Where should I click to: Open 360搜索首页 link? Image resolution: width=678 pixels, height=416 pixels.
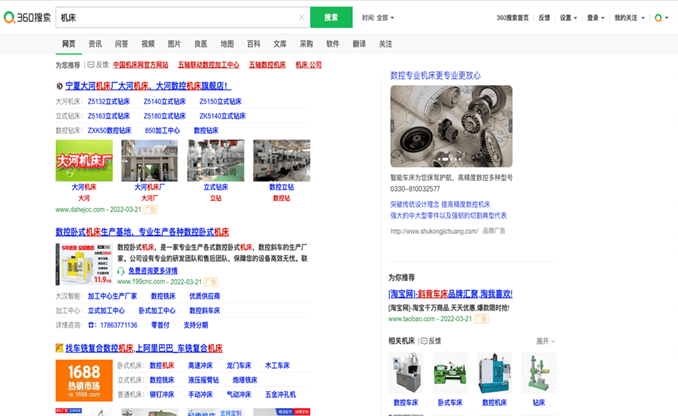512,18
